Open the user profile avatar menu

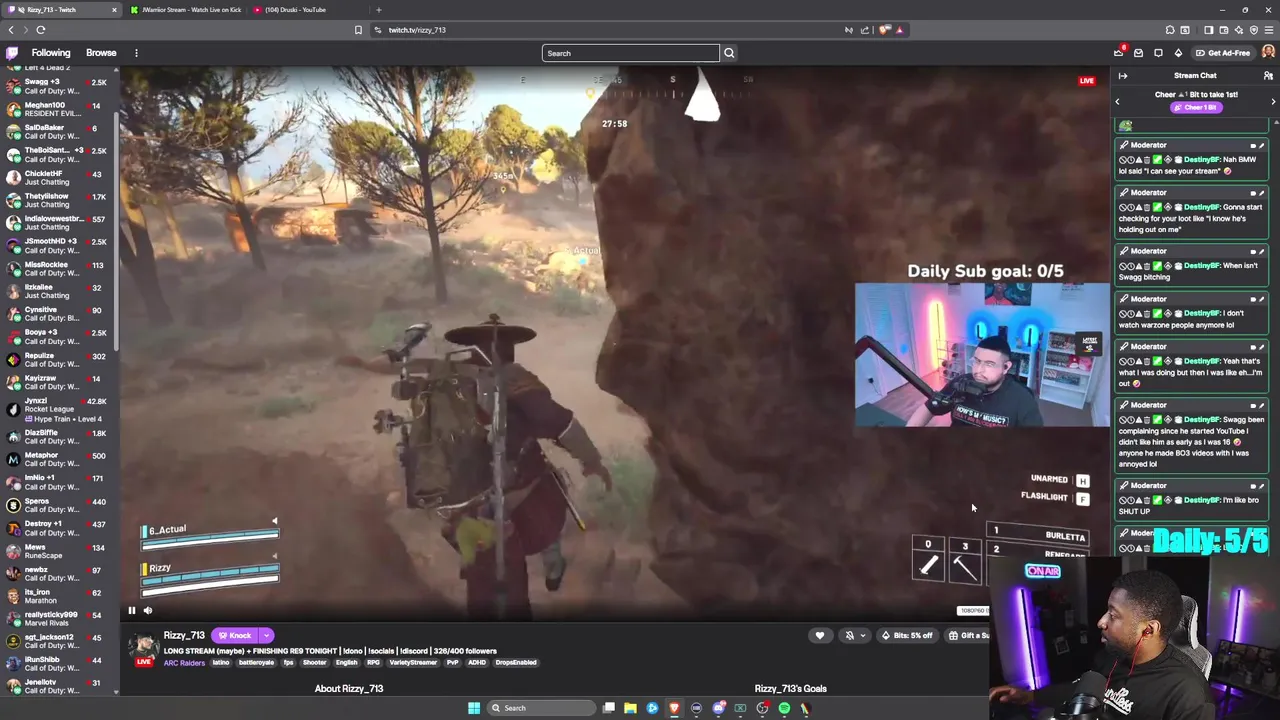[x=1268, y=53]
